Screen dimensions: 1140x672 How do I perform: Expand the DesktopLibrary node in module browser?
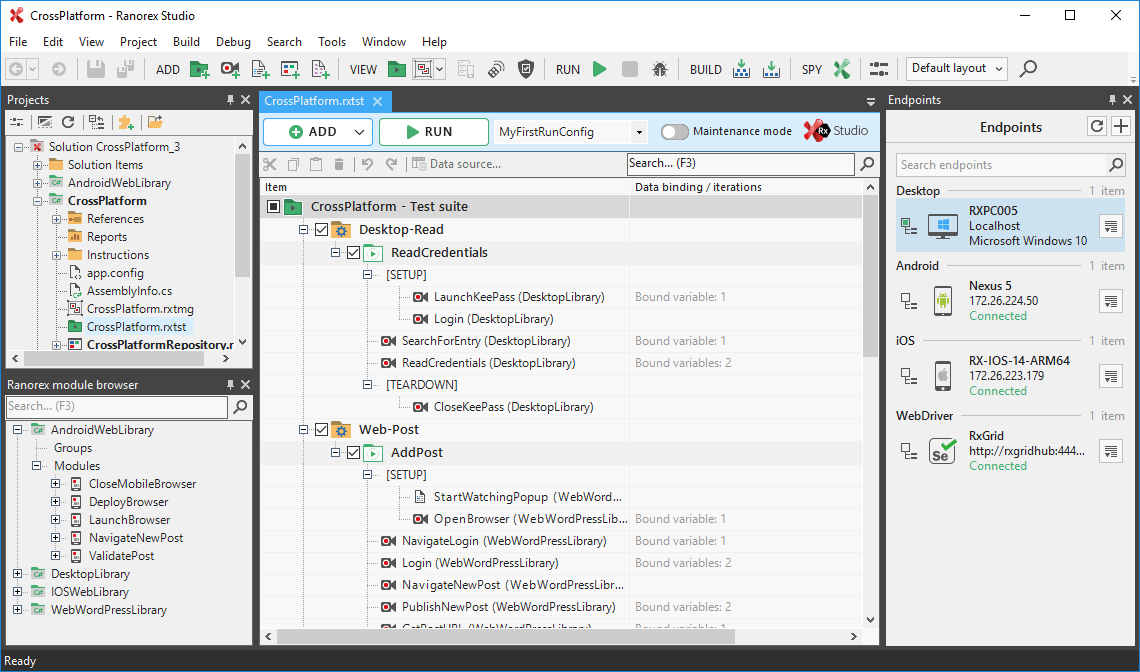[18, 574]
